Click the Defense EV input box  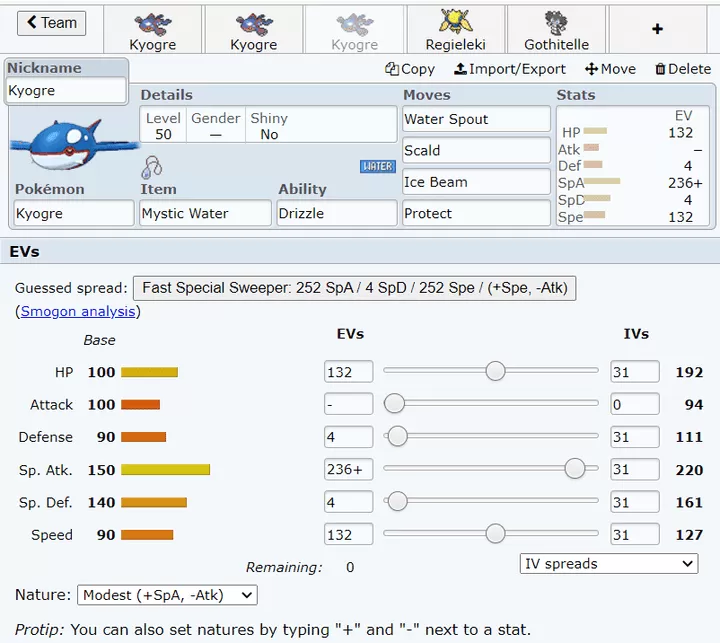pos(349,437)
